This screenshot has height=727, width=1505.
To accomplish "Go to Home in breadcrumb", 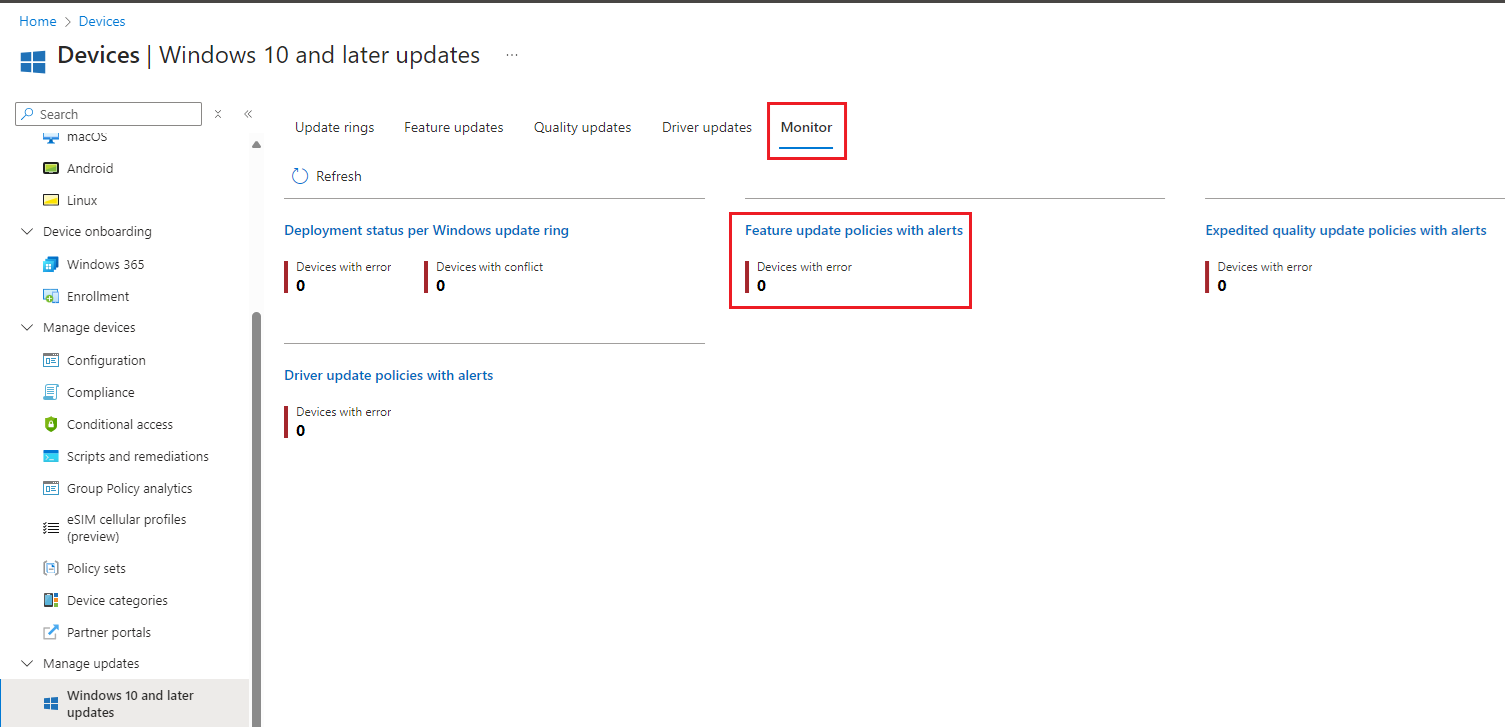I will (x=38, y=21).
